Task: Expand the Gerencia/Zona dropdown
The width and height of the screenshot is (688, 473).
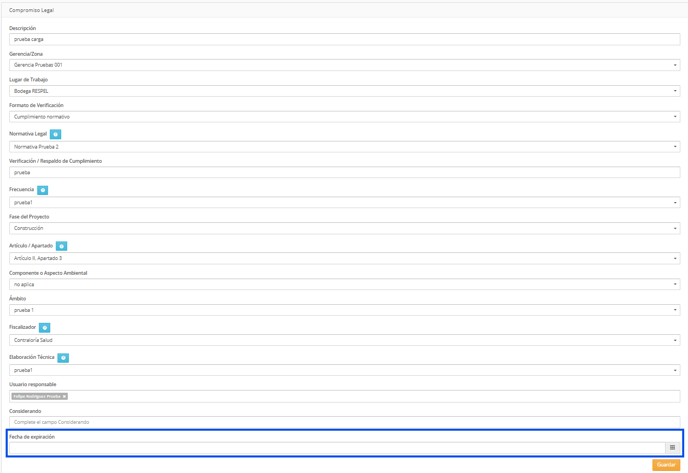Action: (344, 65)
